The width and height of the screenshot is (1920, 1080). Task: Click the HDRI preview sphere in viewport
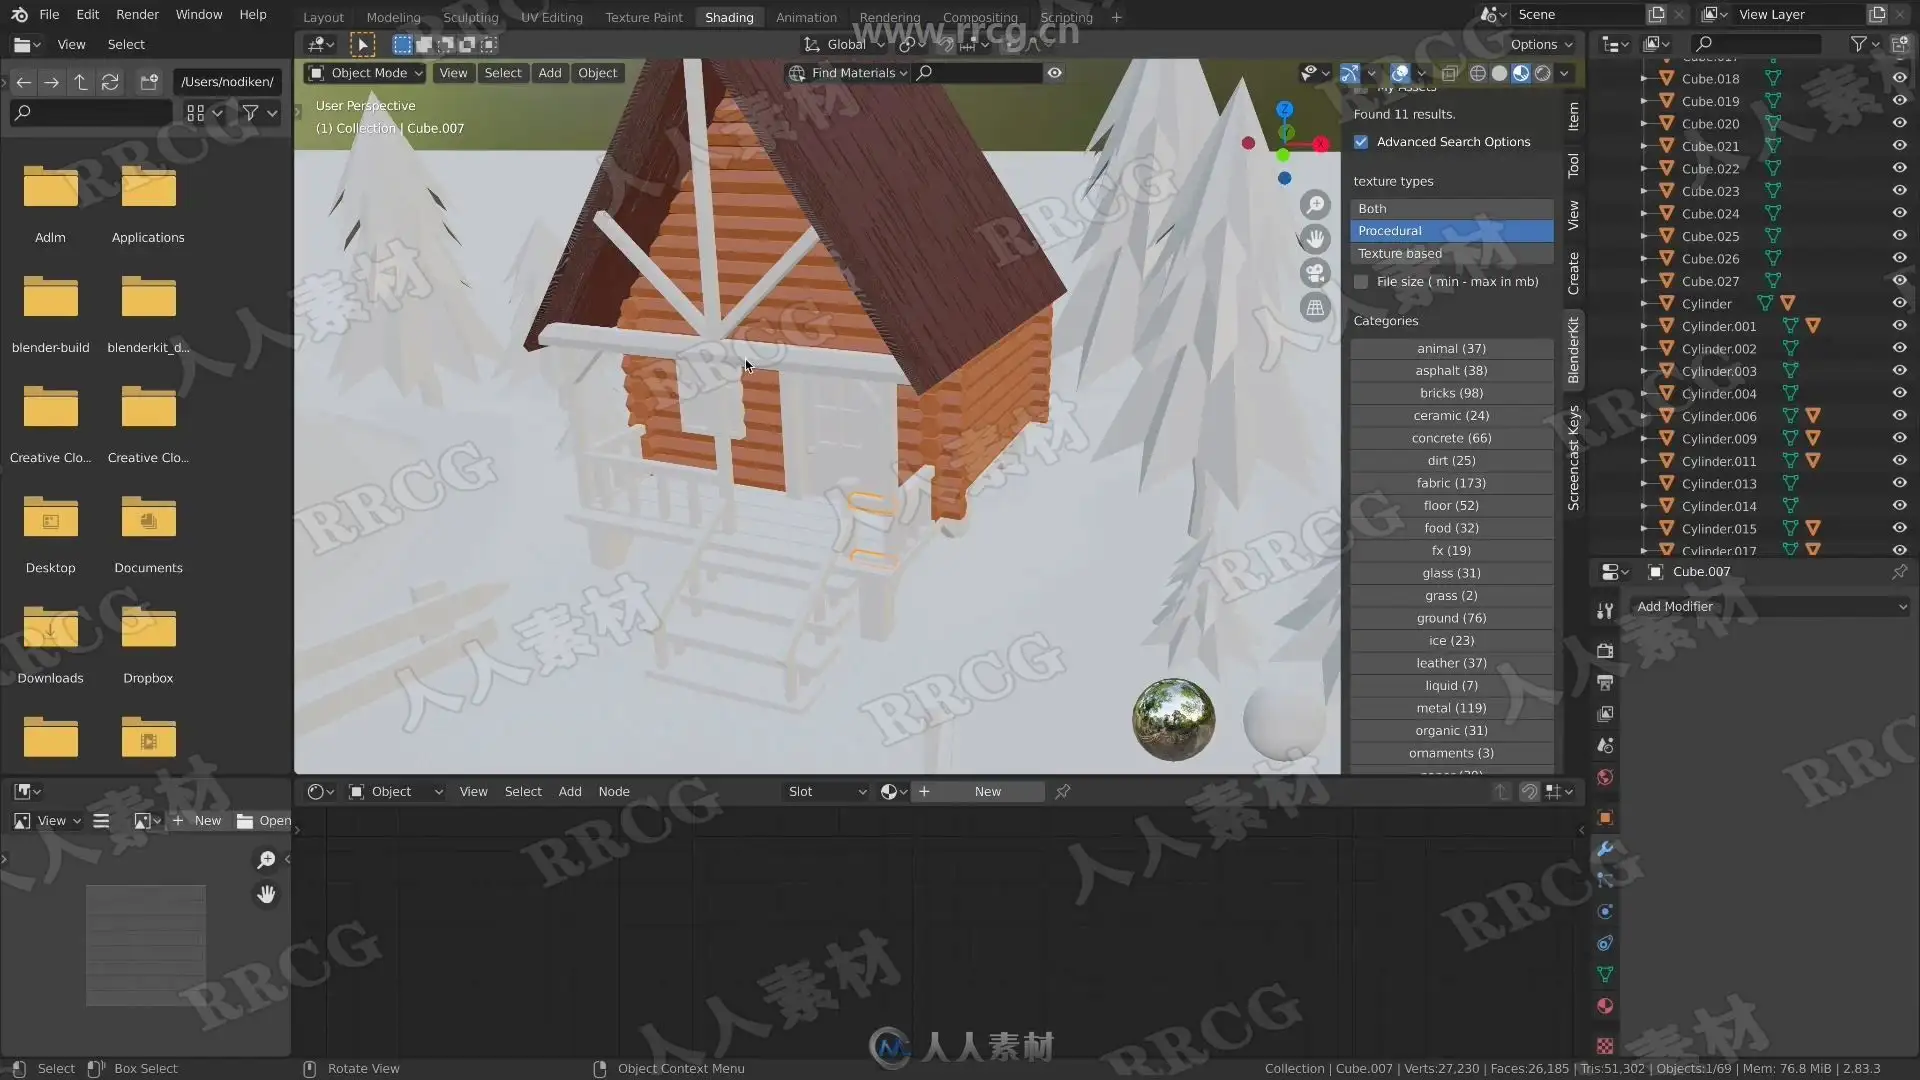[x=1173, y=719]
